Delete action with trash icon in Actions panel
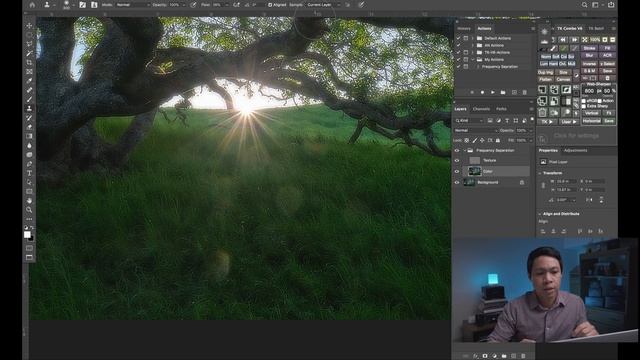Viewport: 640px width, 360px height. coord(524,92)
